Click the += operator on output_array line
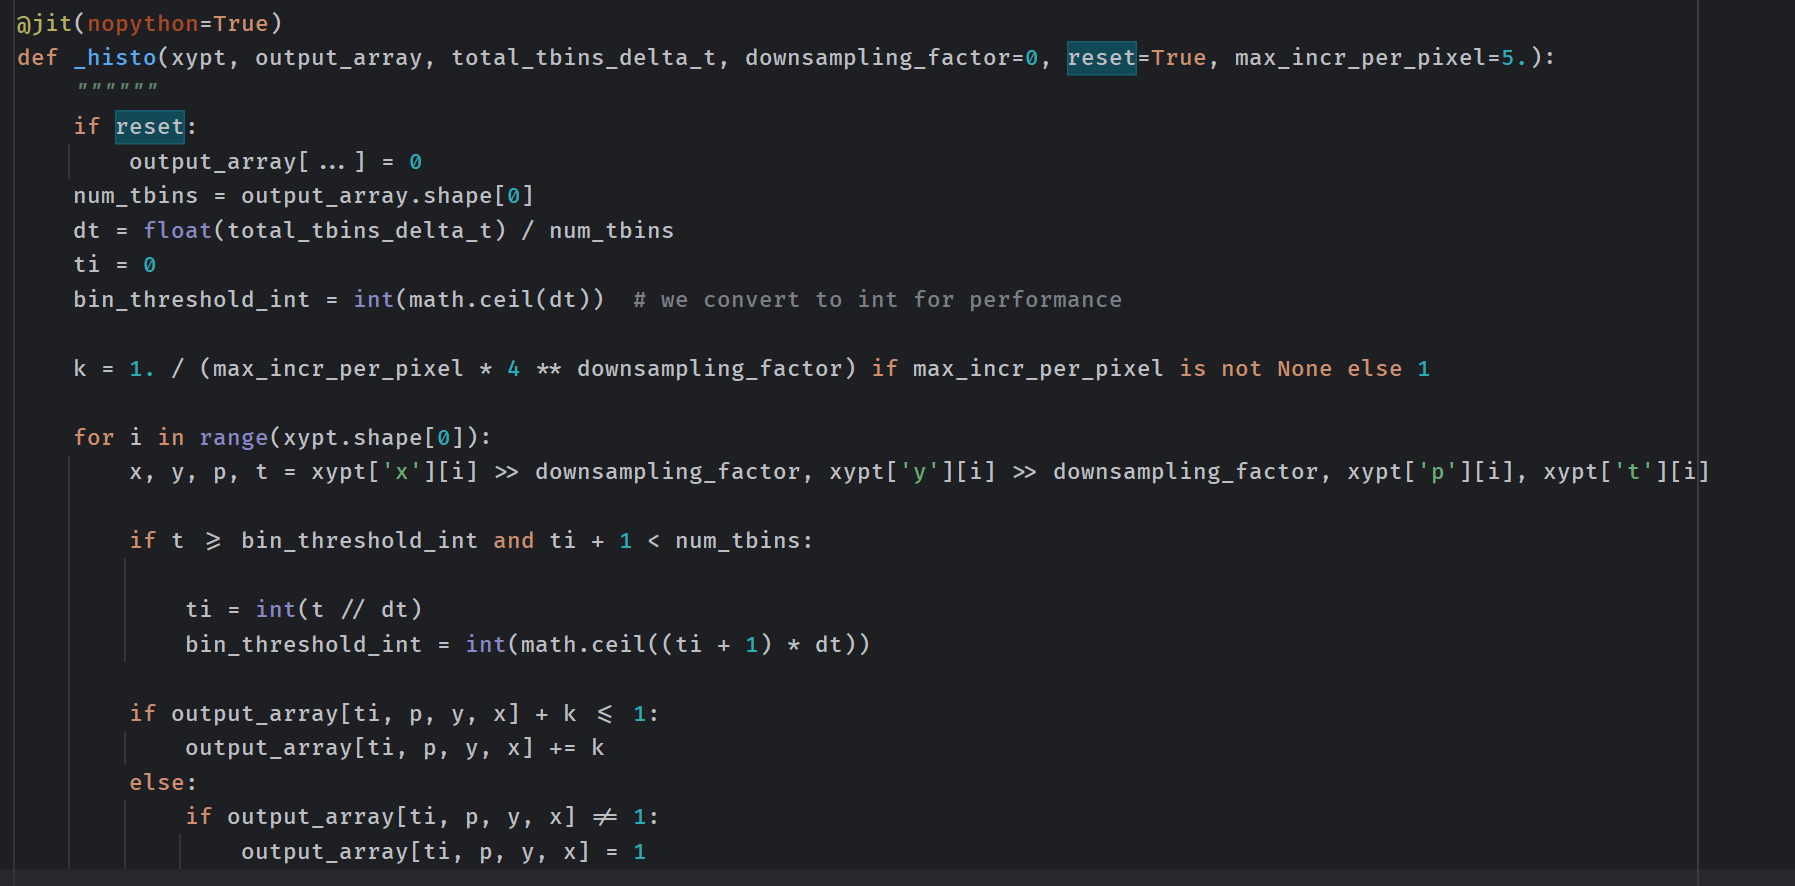Image resolution: width=1795 pixels, height=886 pixels. [563, 748]
